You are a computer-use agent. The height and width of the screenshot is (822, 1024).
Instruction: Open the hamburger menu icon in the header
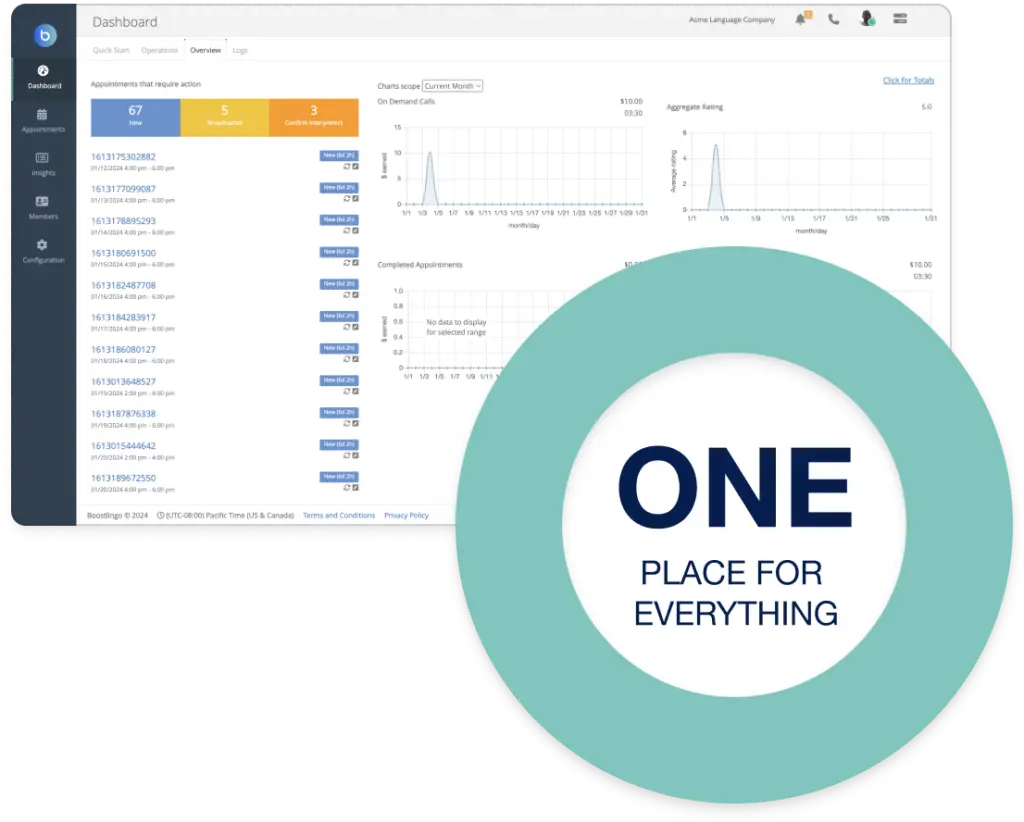click(900, 19)
